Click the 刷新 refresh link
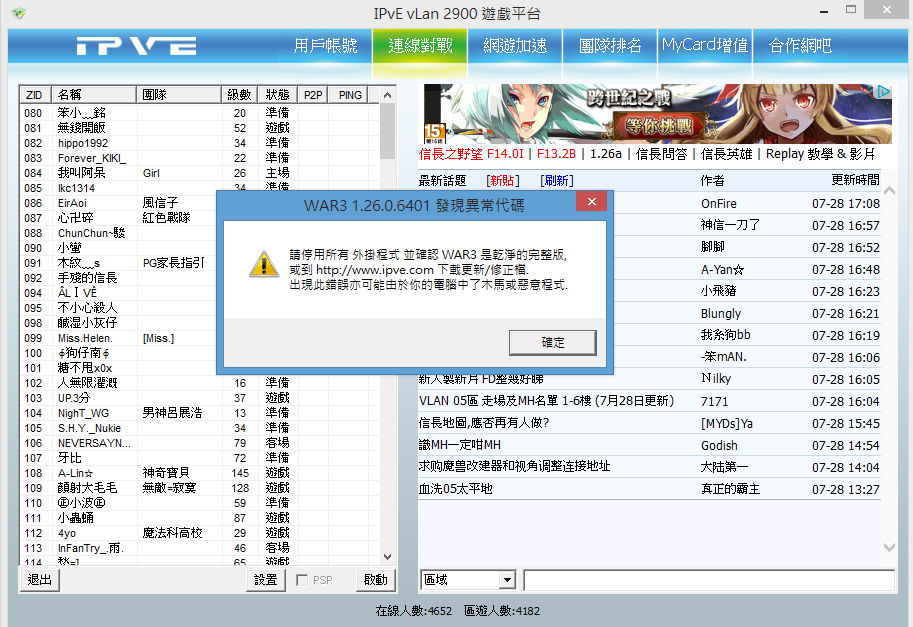Viewport: 913px width, 627px height. tap(557, 180)
